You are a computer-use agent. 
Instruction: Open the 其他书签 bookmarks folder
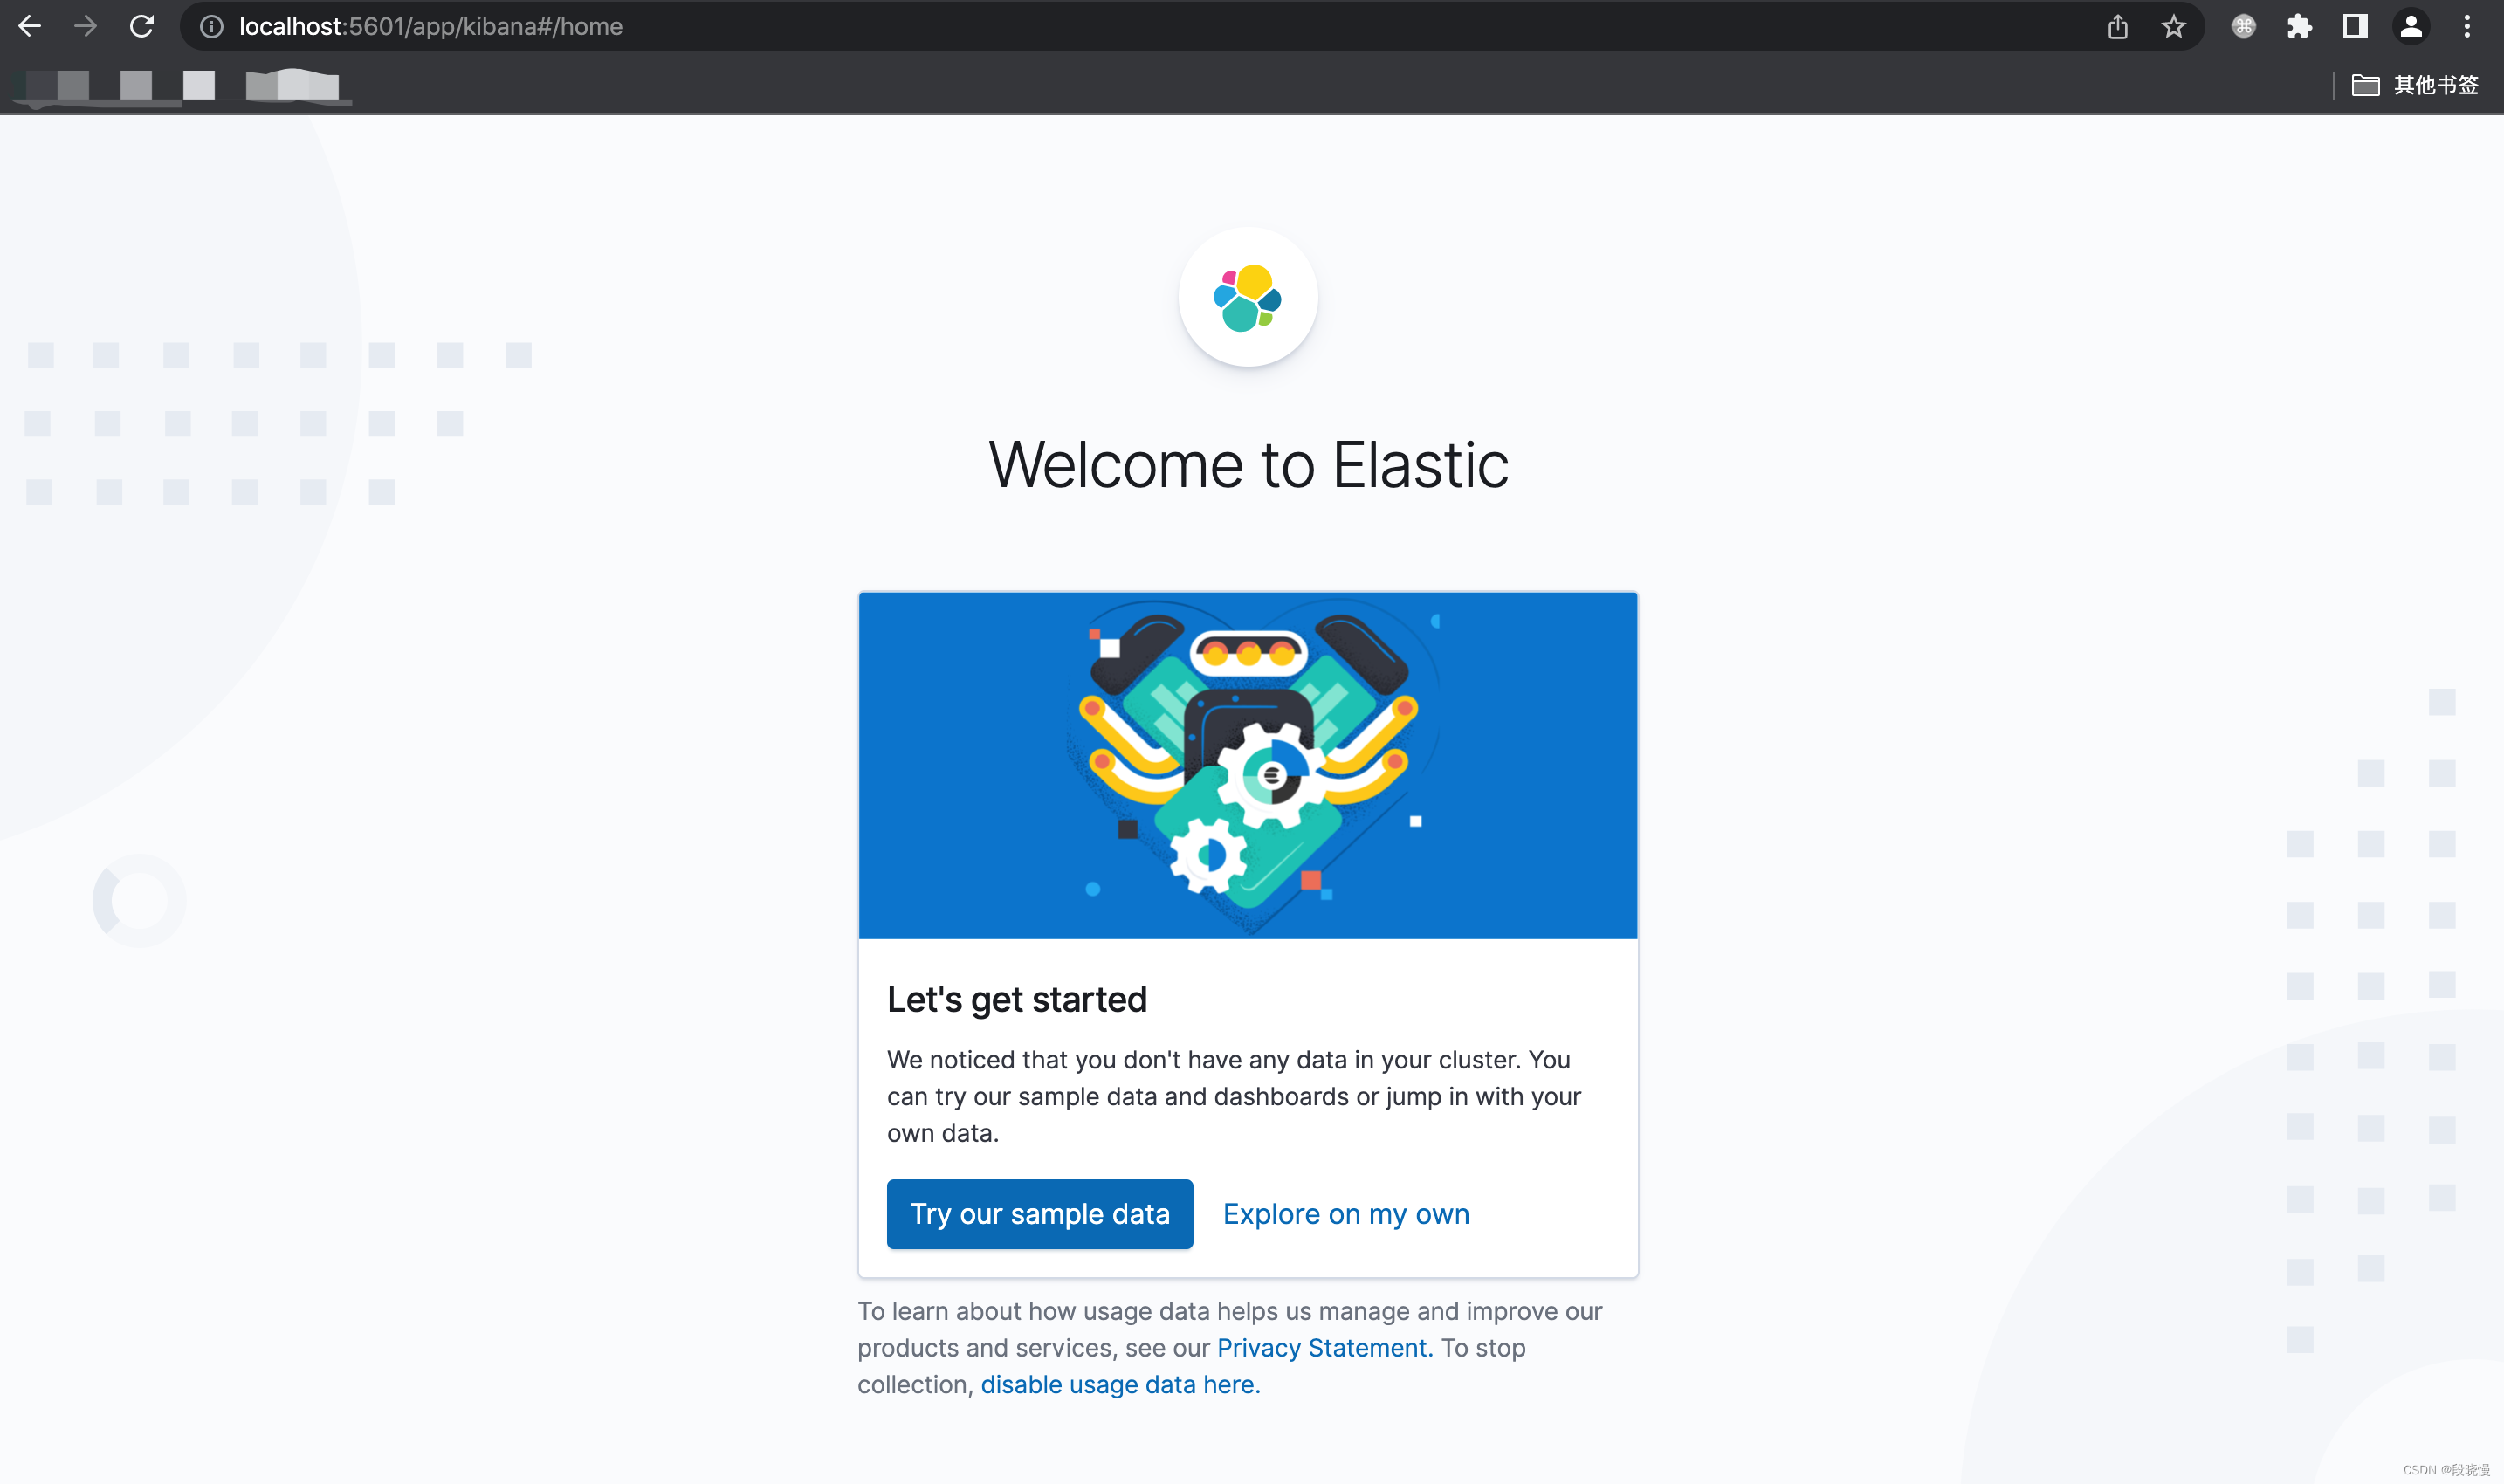(x=2416, y=85)
